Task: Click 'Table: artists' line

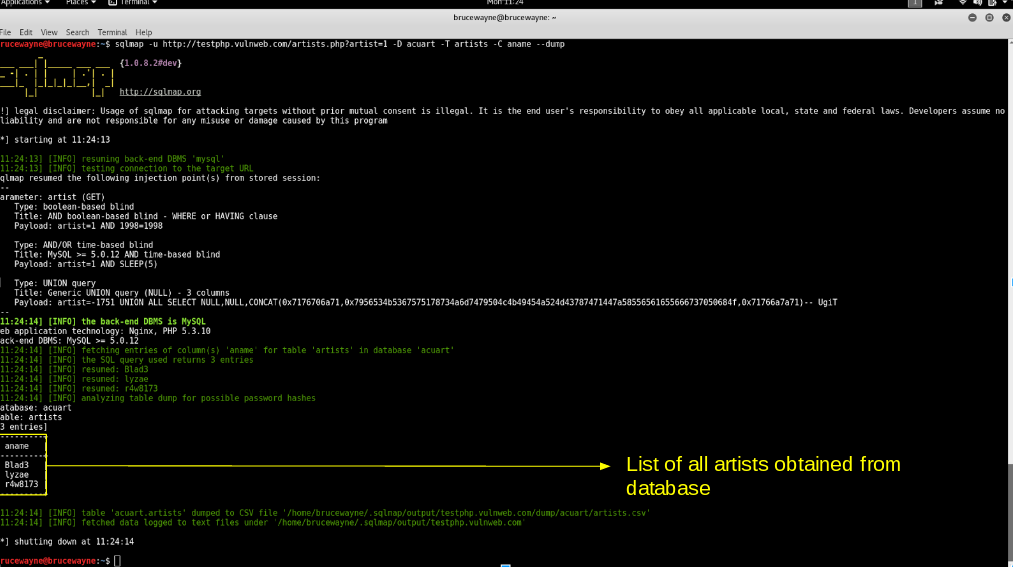Action: 31,417
